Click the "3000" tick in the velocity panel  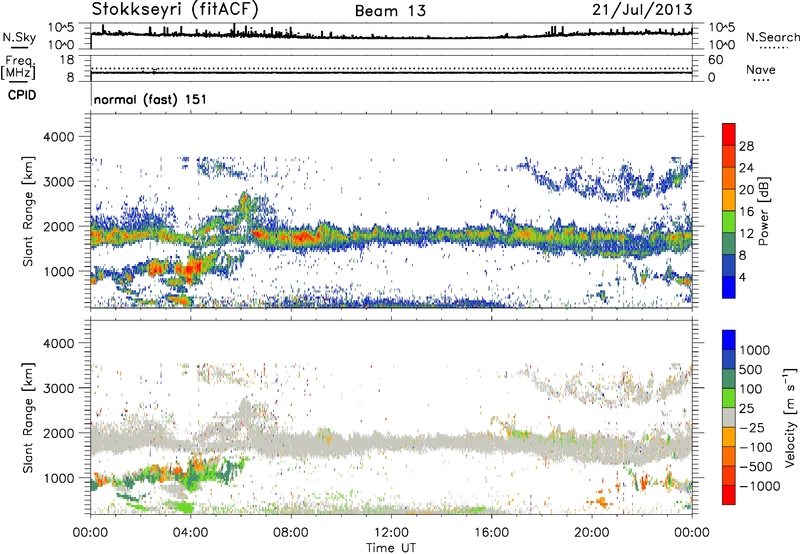(x=58, y=388)
